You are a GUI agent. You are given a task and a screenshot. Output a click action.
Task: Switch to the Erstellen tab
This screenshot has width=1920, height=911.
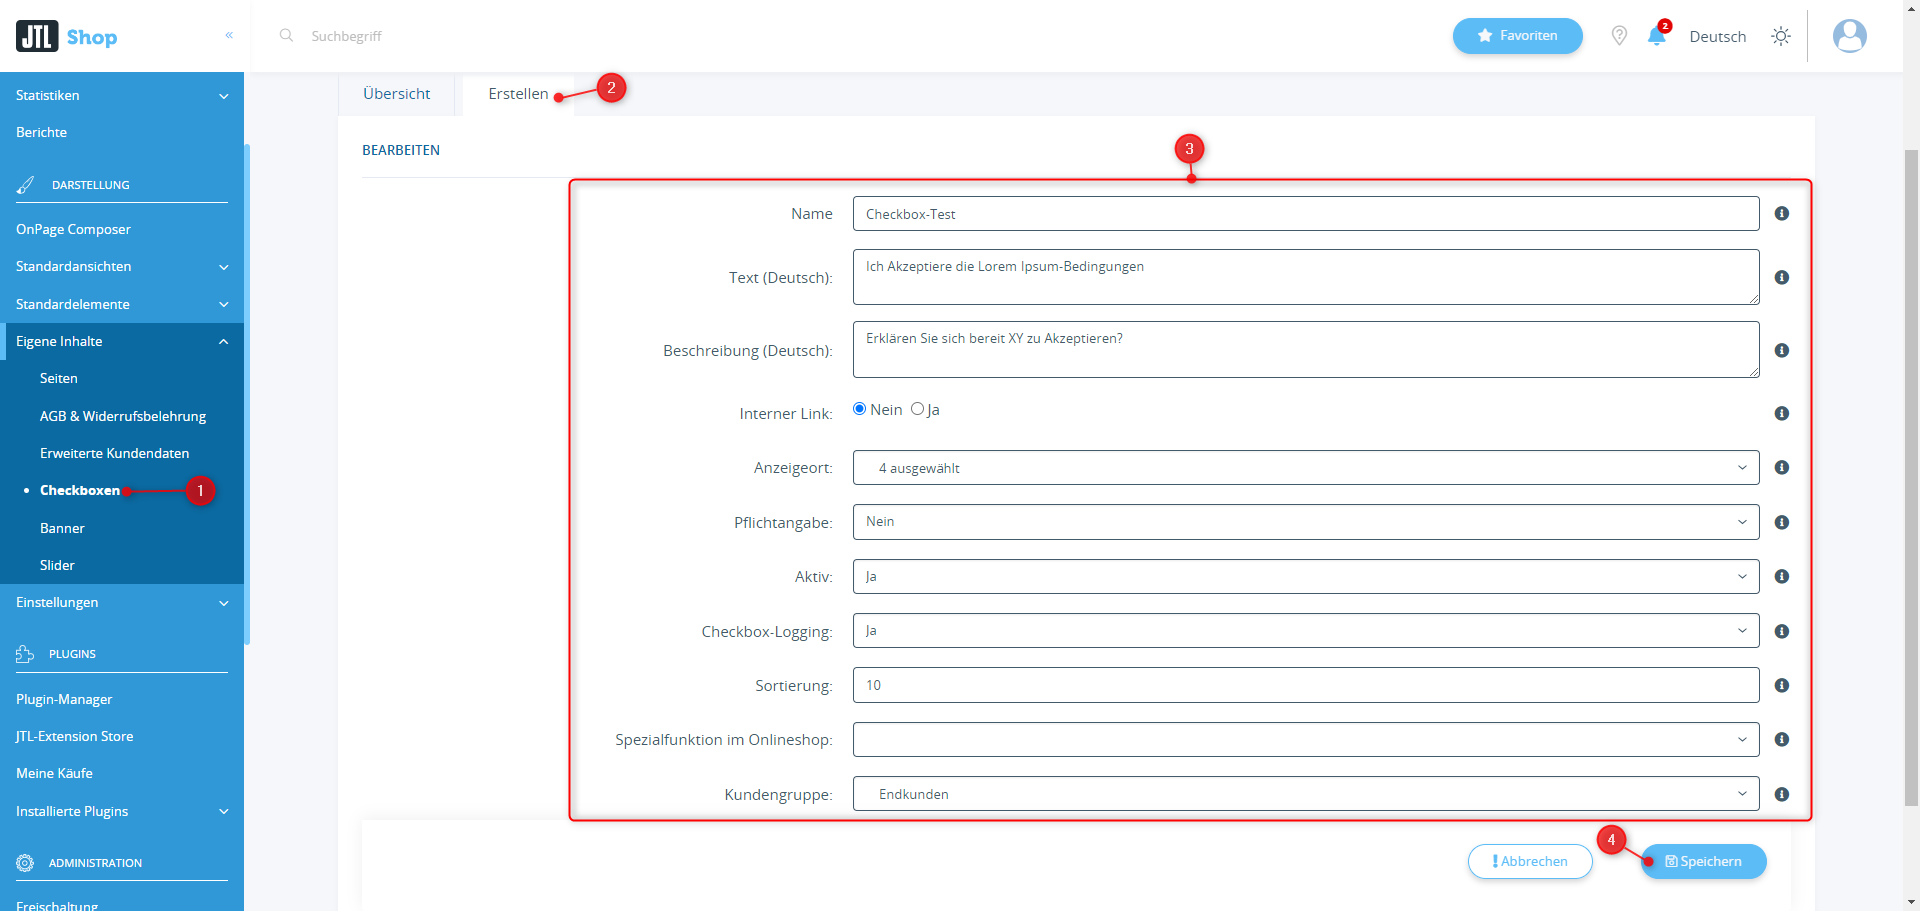tap(518, 94)
